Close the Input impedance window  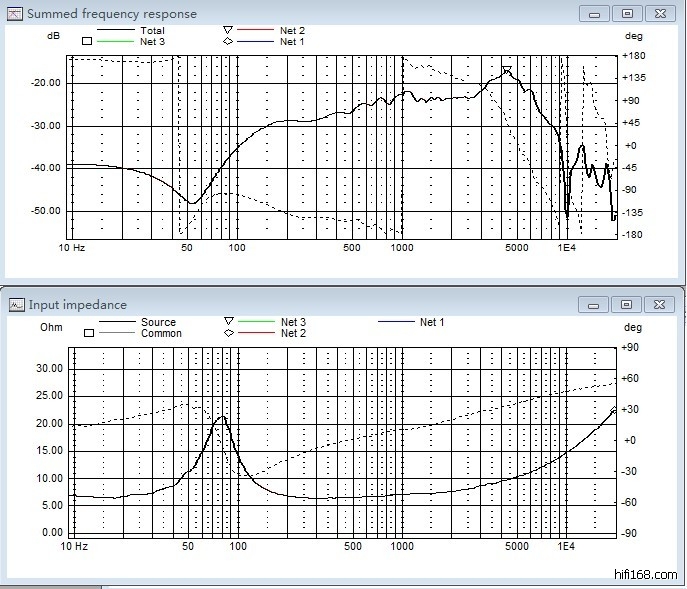coord(659,304)
